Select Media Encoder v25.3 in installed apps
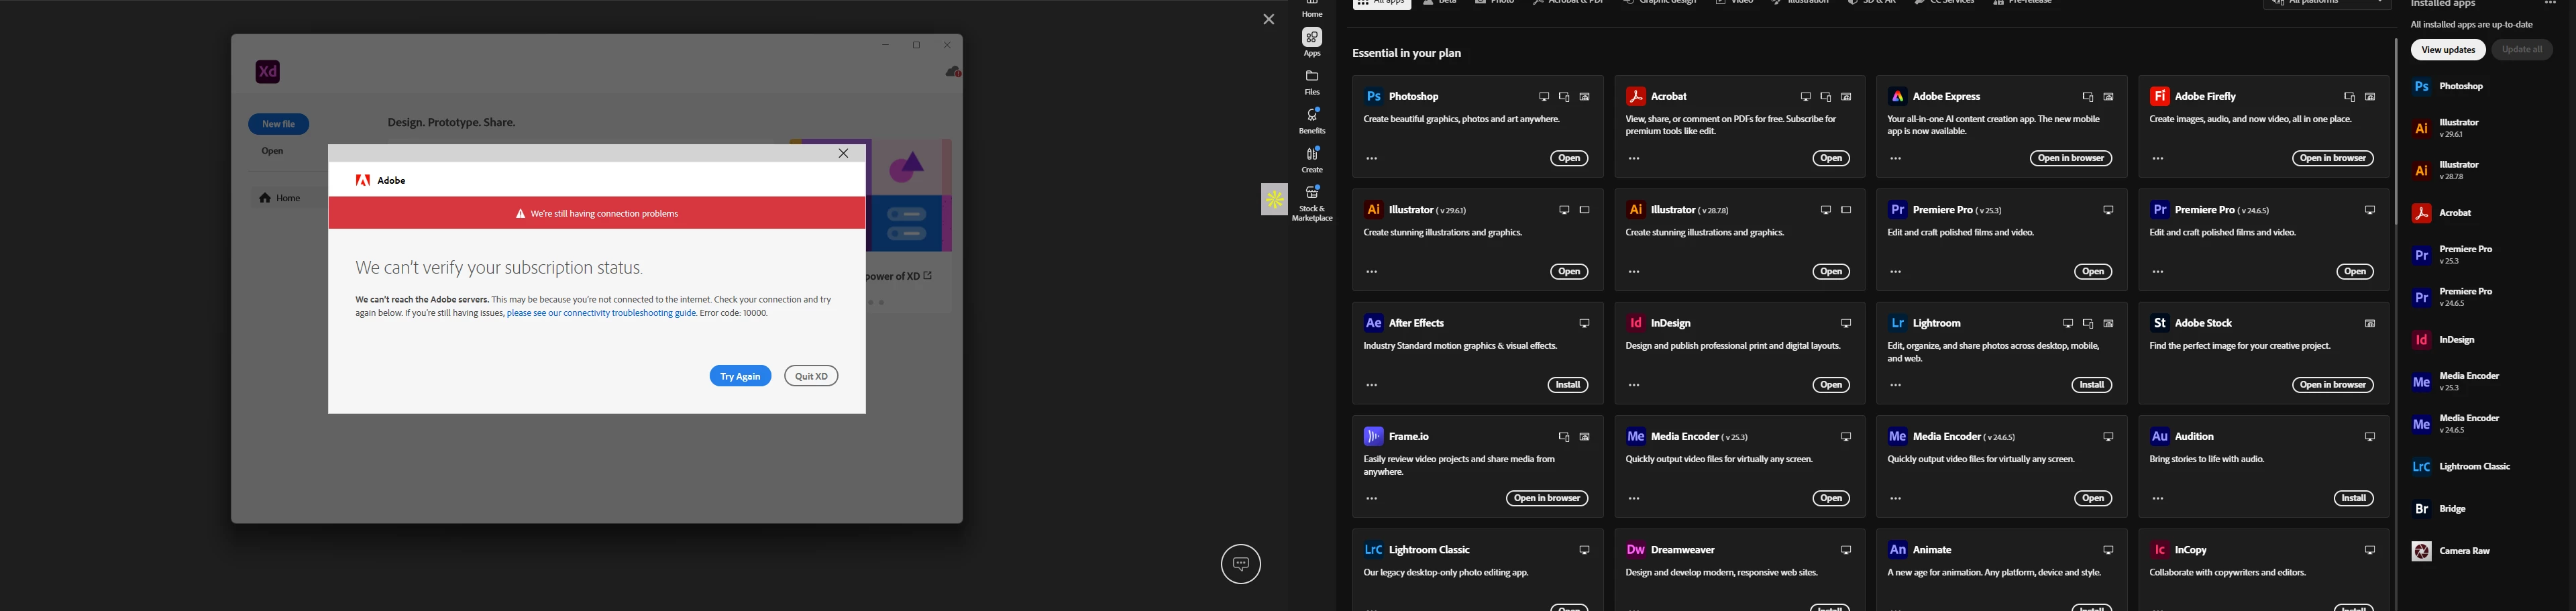Viewport: 2576px width, 611px height. pos(2456,382)
